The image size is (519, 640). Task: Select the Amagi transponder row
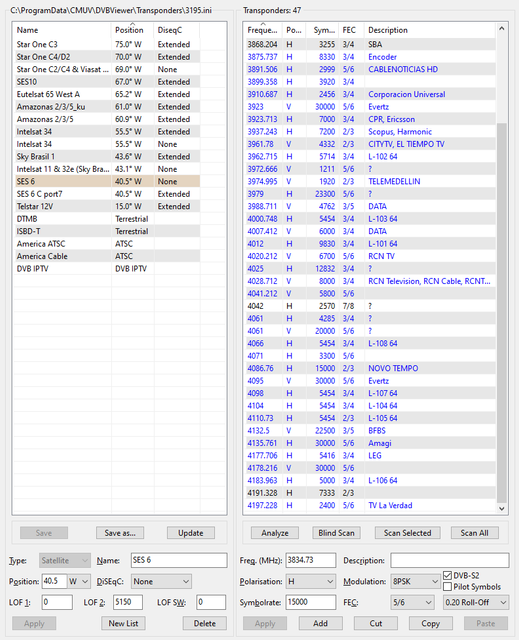point(370,443)
